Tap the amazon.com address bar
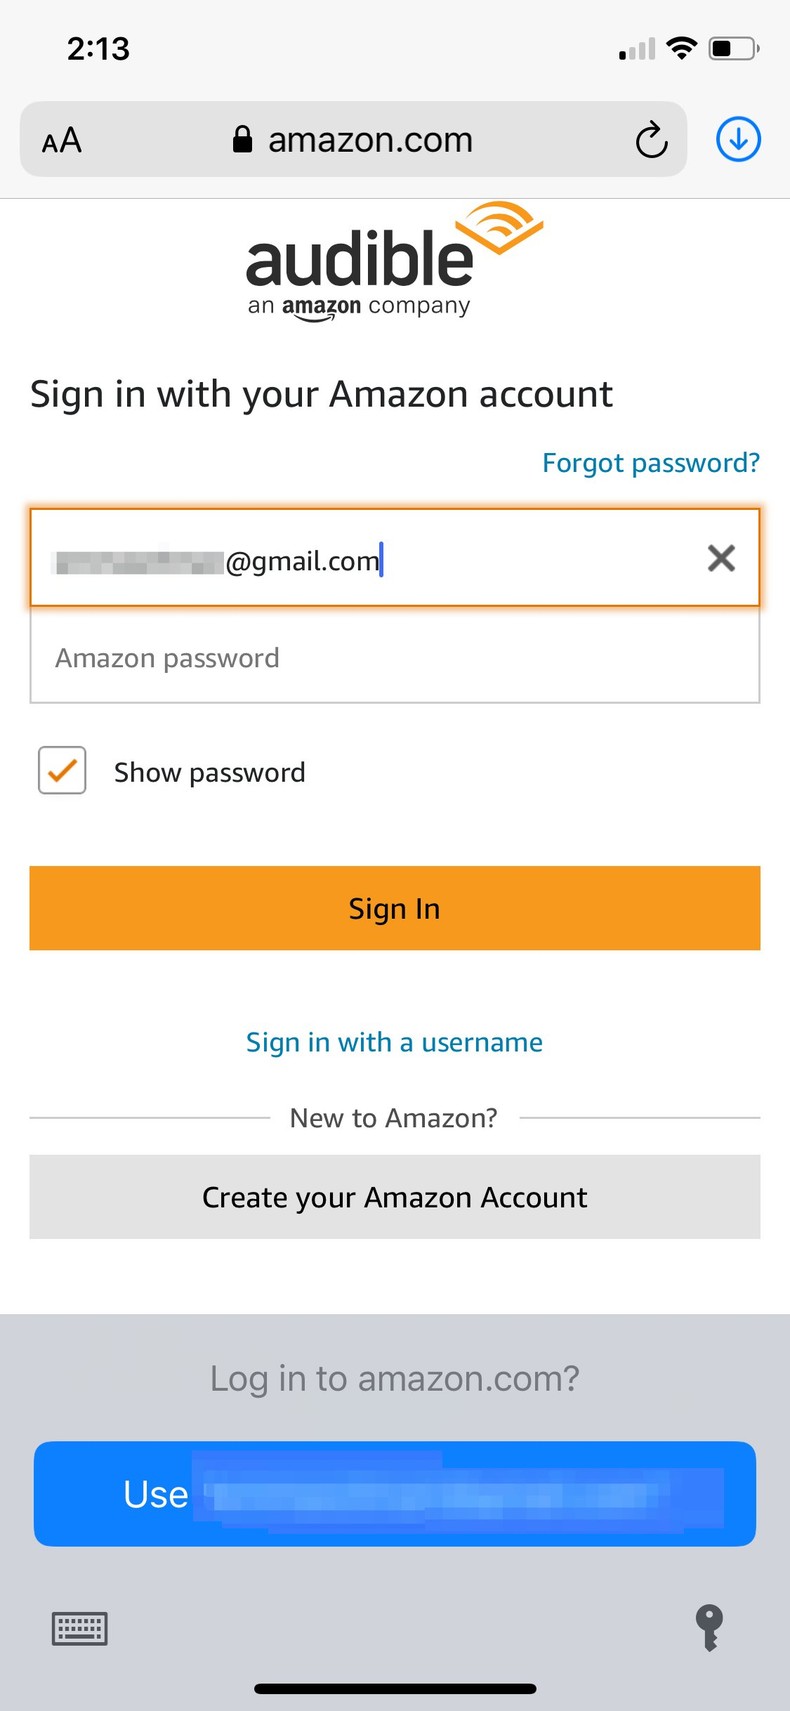Image resolution: width=790 pixels, height=1711 pixels. click(370, 140)
